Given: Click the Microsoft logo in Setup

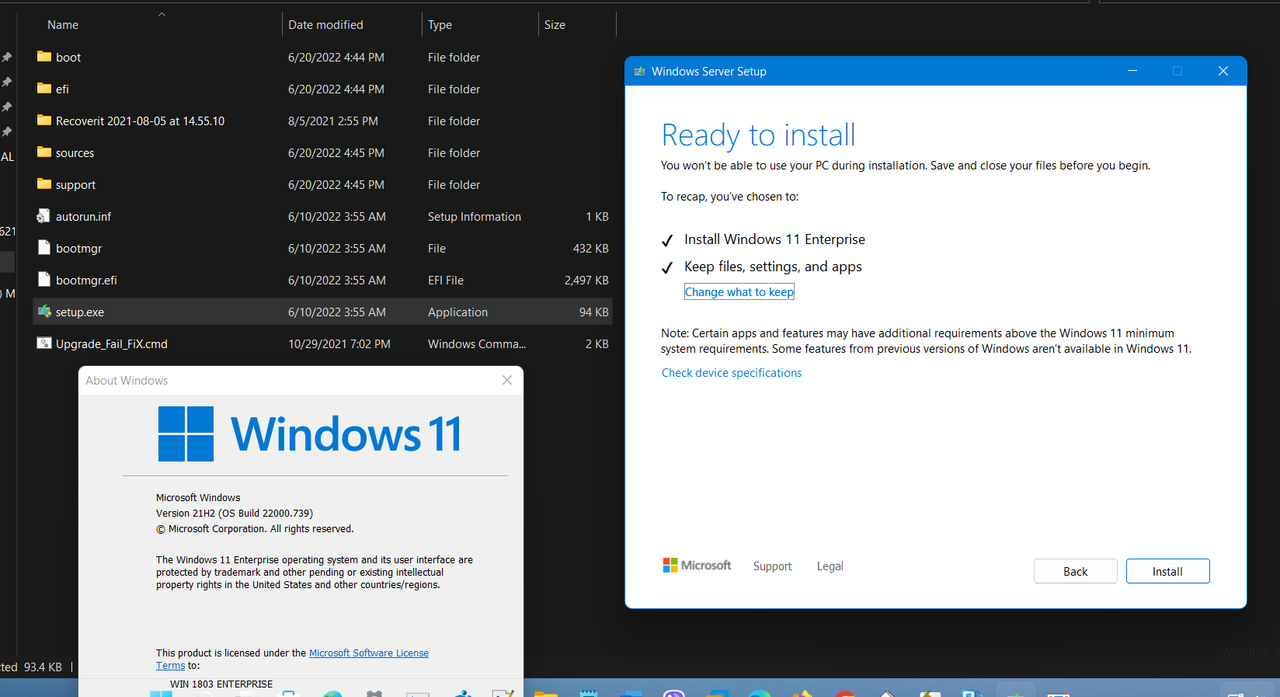Looking at the screenshot, I should 697,565.
